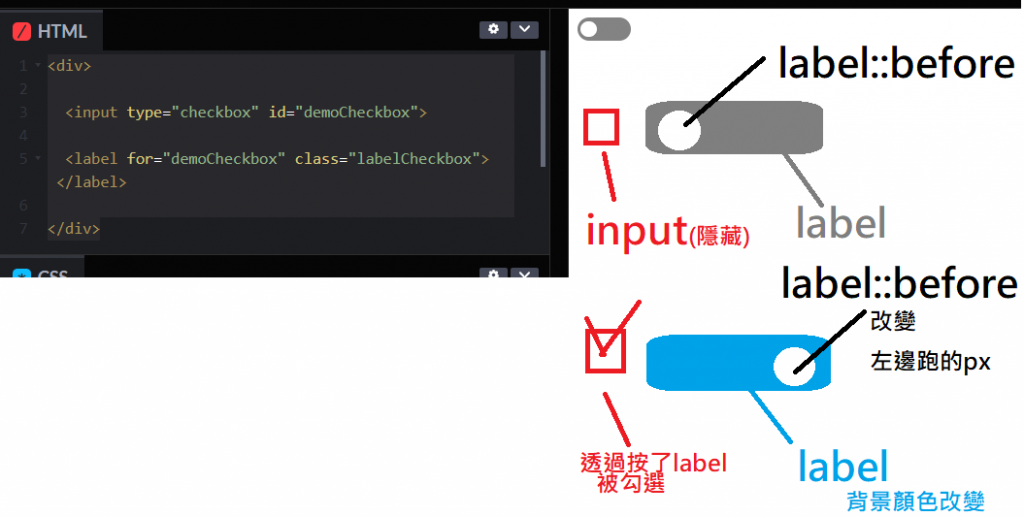Collapse the label fold arrow on line 5
The width and height of the screenshot is (1024, 517).
pos(38,158)
